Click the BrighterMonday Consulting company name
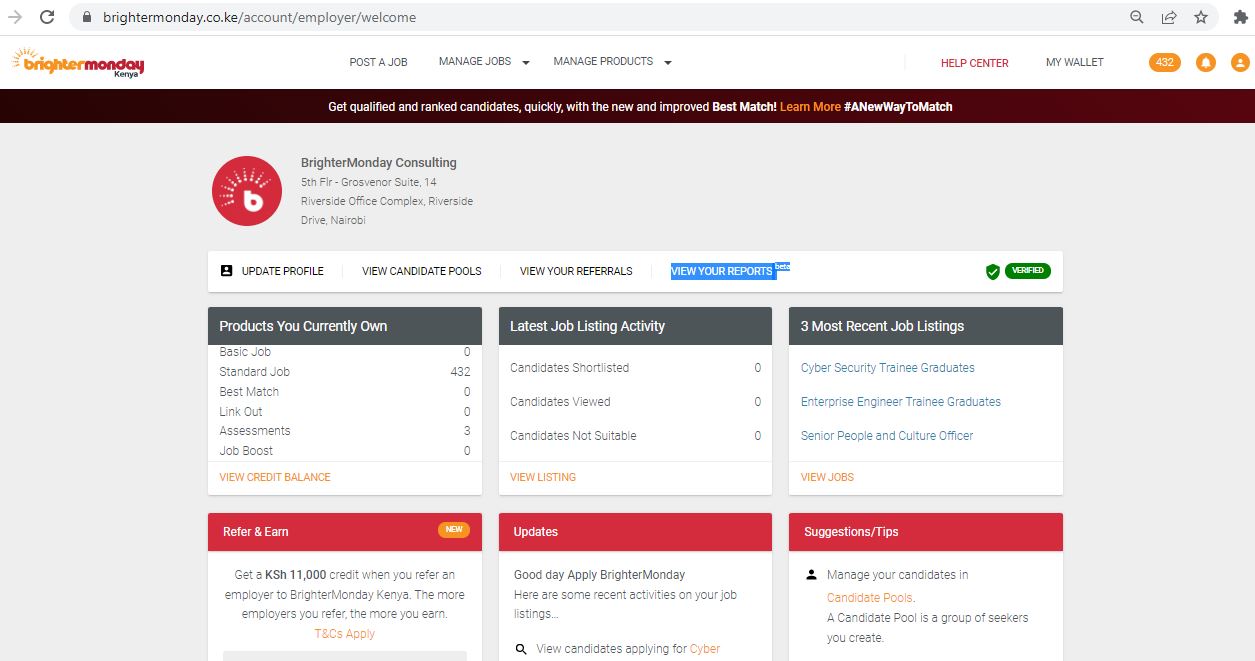Viewport: 1255px width, 661px height. (x=379, y=163)
